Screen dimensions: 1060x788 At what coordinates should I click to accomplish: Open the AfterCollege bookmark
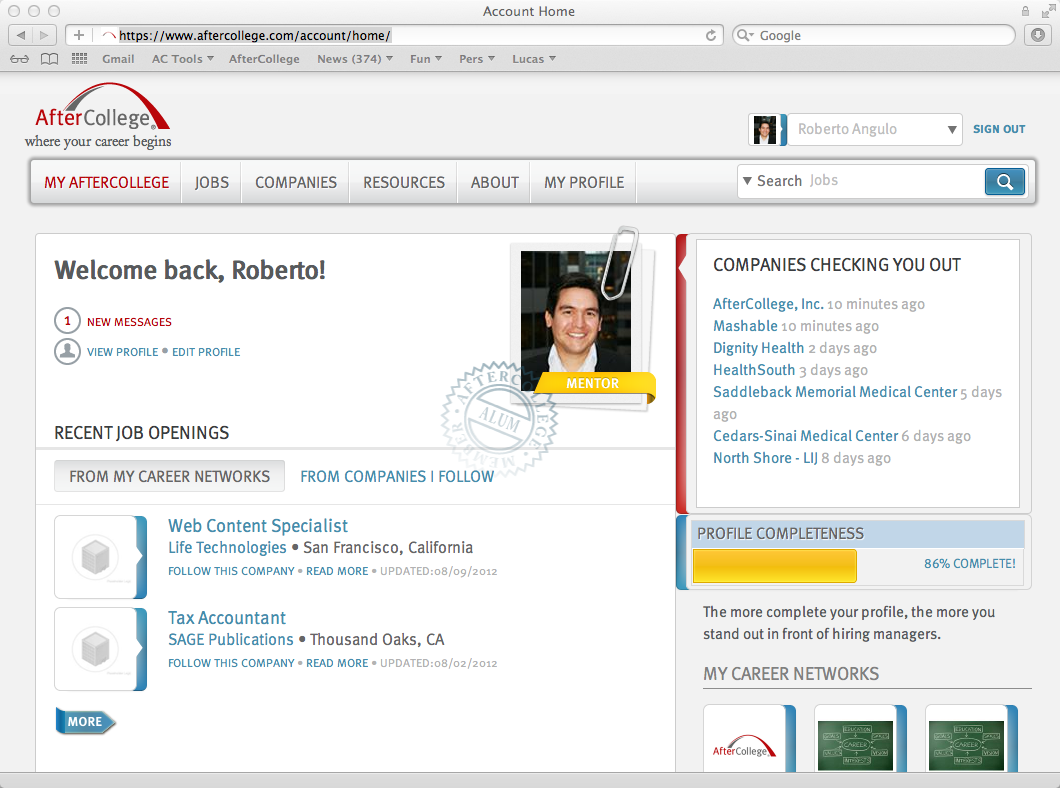tap(264, 59)
